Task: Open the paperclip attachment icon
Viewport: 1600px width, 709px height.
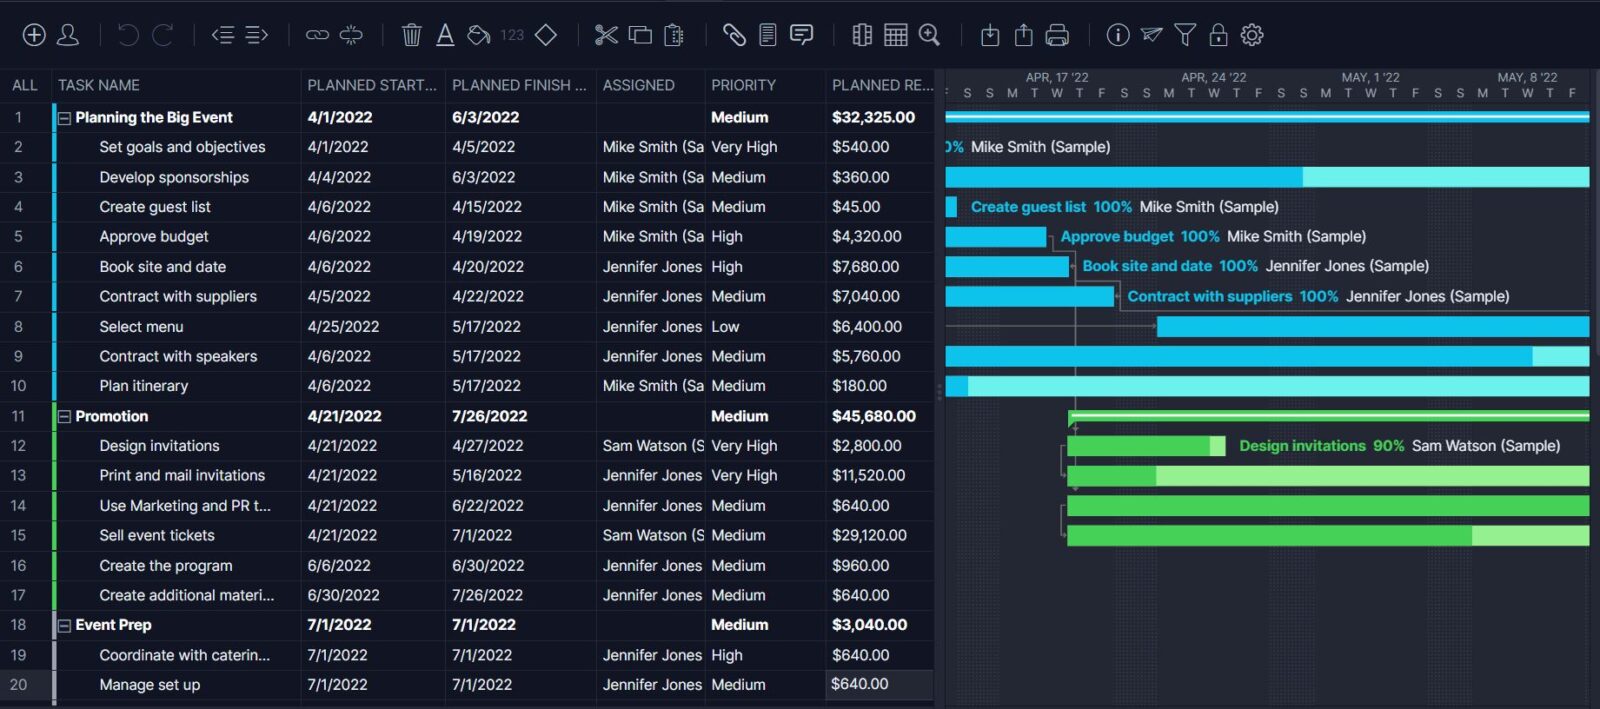Action: click(x=734, y=35)
